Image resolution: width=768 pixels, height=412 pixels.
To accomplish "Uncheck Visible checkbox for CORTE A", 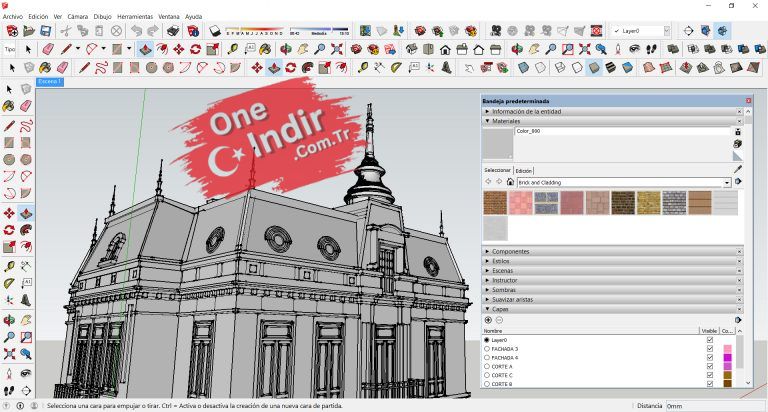I will pos(710,366).
